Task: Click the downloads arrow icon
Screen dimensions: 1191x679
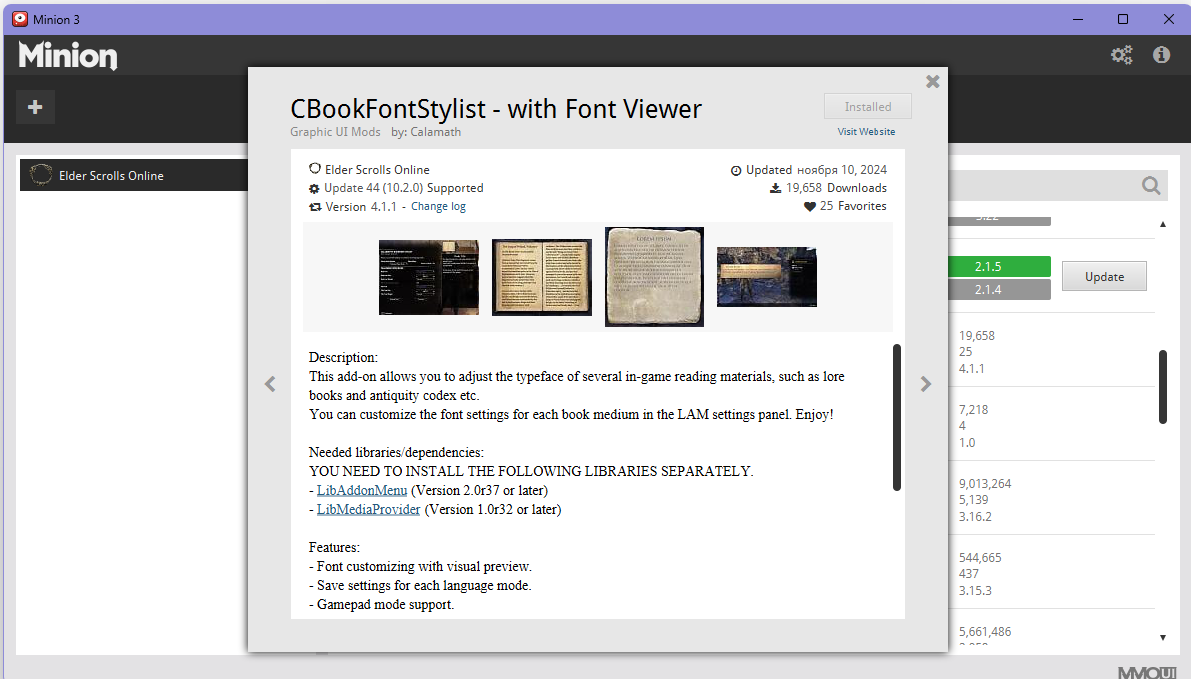Action: point(776,188)
